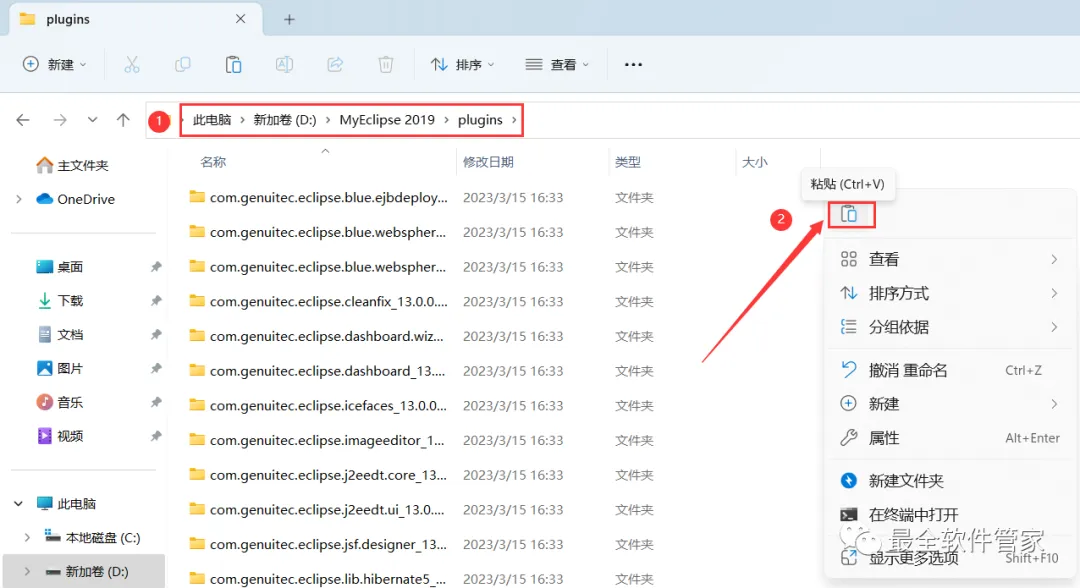Sort by 名称 column header
1080x588 pixels.
coord(213,162)
